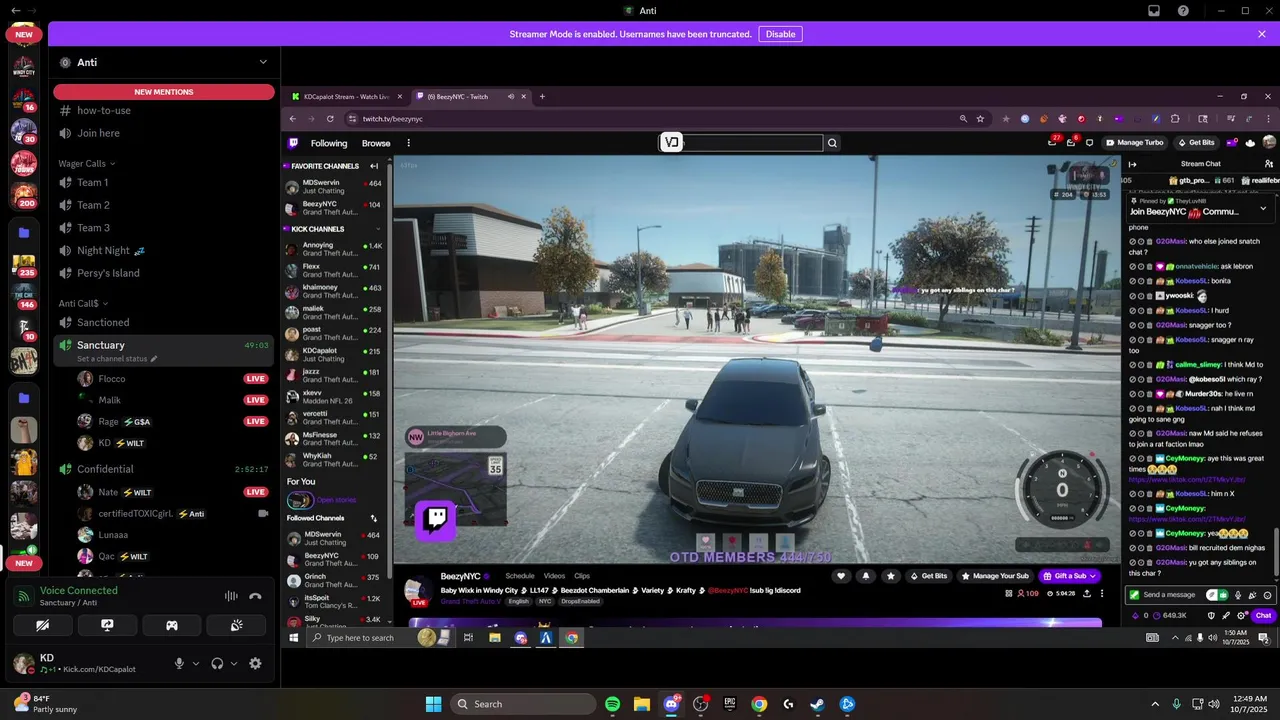Reload the Twitch page

pyautogui.click(x=330, y=118)
